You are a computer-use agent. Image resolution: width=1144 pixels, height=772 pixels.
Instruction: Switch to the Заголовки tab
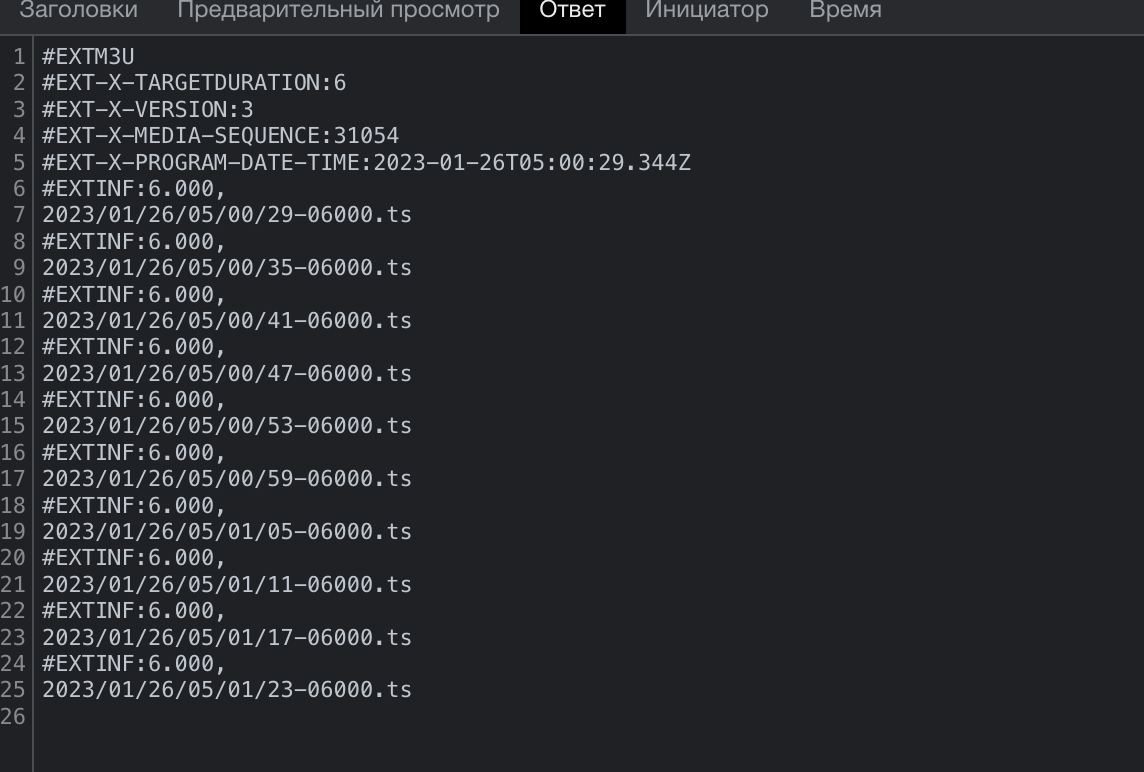78,12
